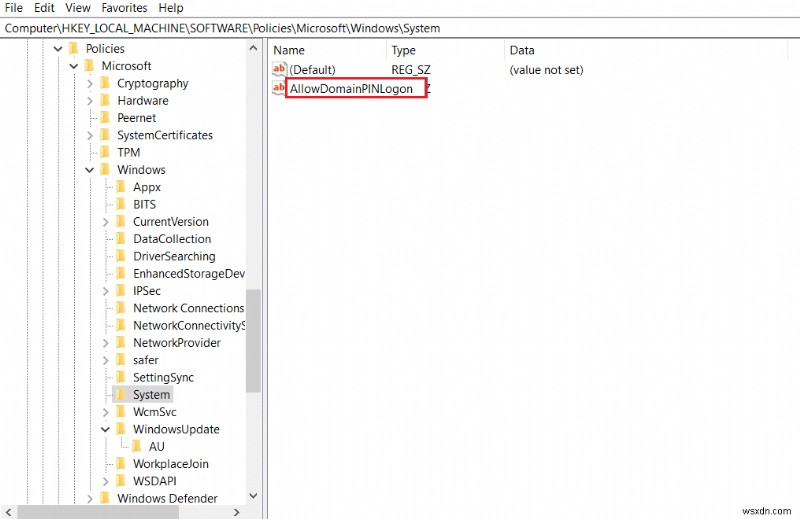Open the Favorites menu

124,8
